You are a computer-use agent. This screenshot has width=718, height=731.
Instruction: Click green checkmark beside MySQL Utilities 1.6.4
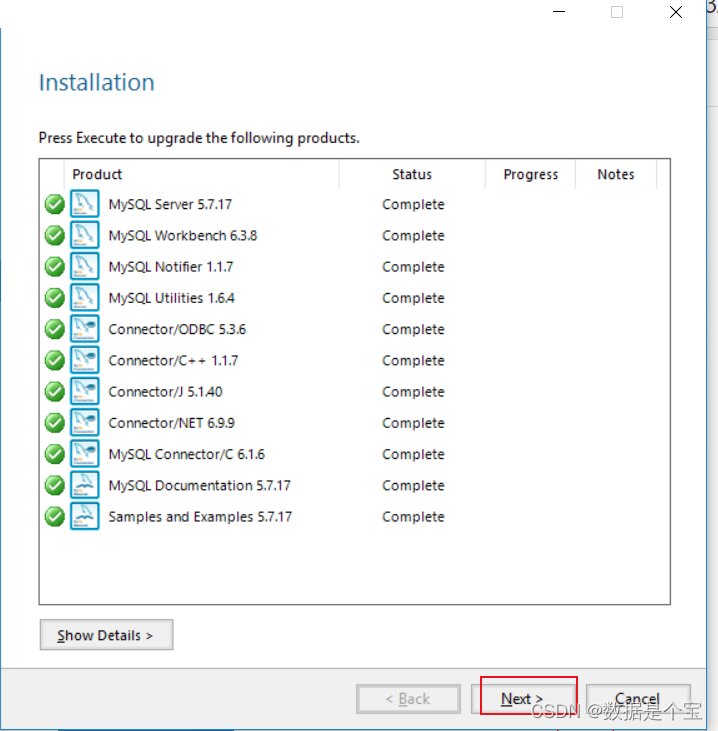point(55,298)
